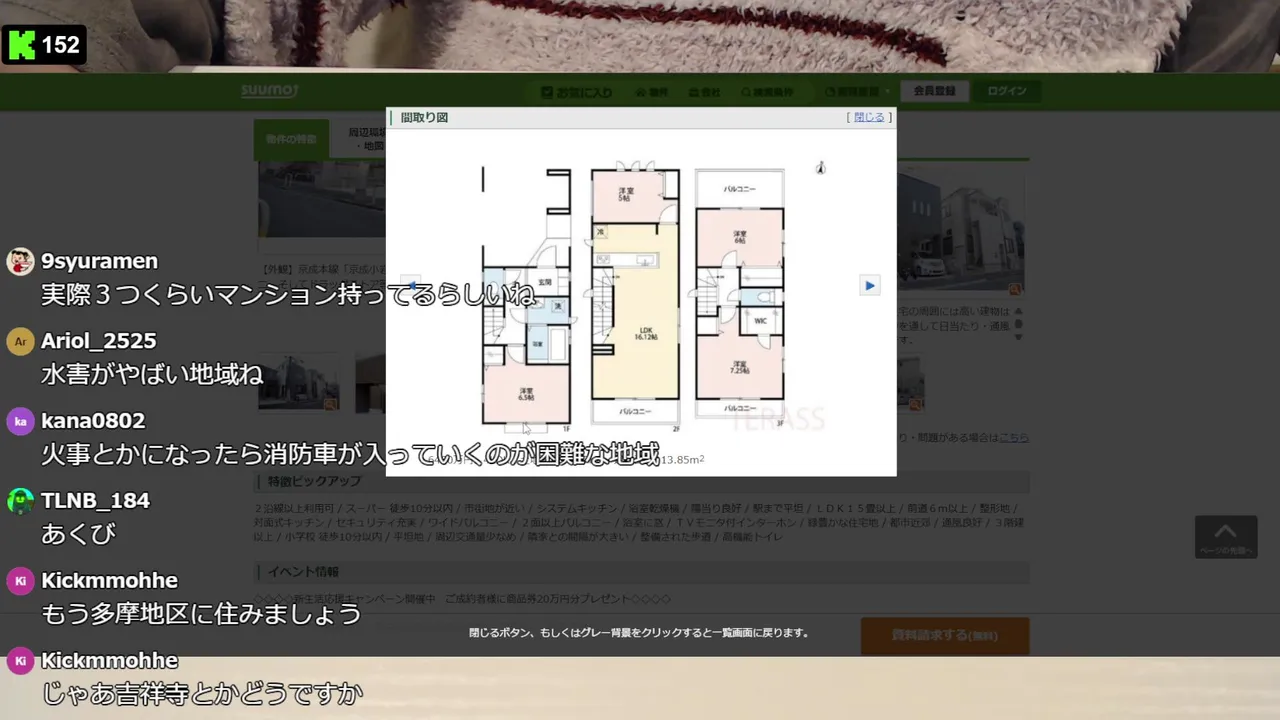Click the magnifier icon on left street thumbnail
This screenshot has height=720, width=1280.
(x=330, y=404)
